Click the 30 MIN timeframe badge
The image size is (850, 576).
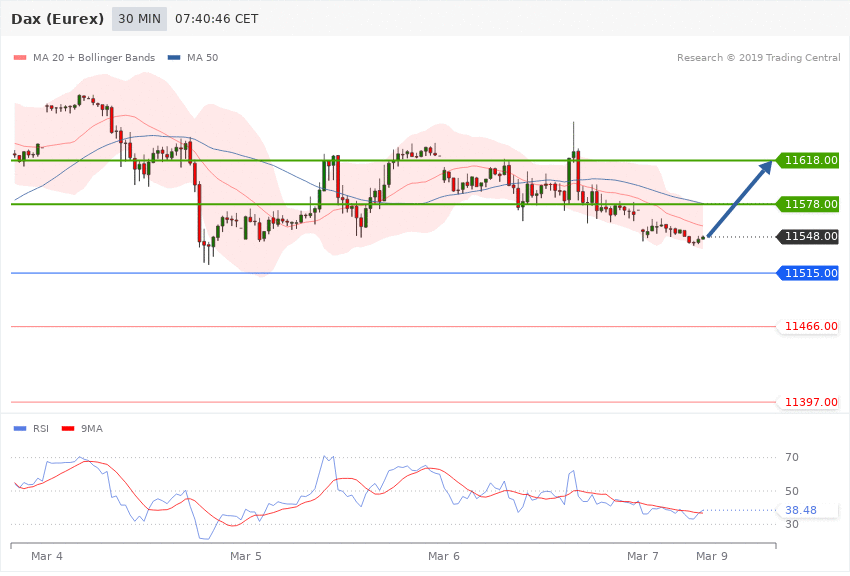point(139,19)
